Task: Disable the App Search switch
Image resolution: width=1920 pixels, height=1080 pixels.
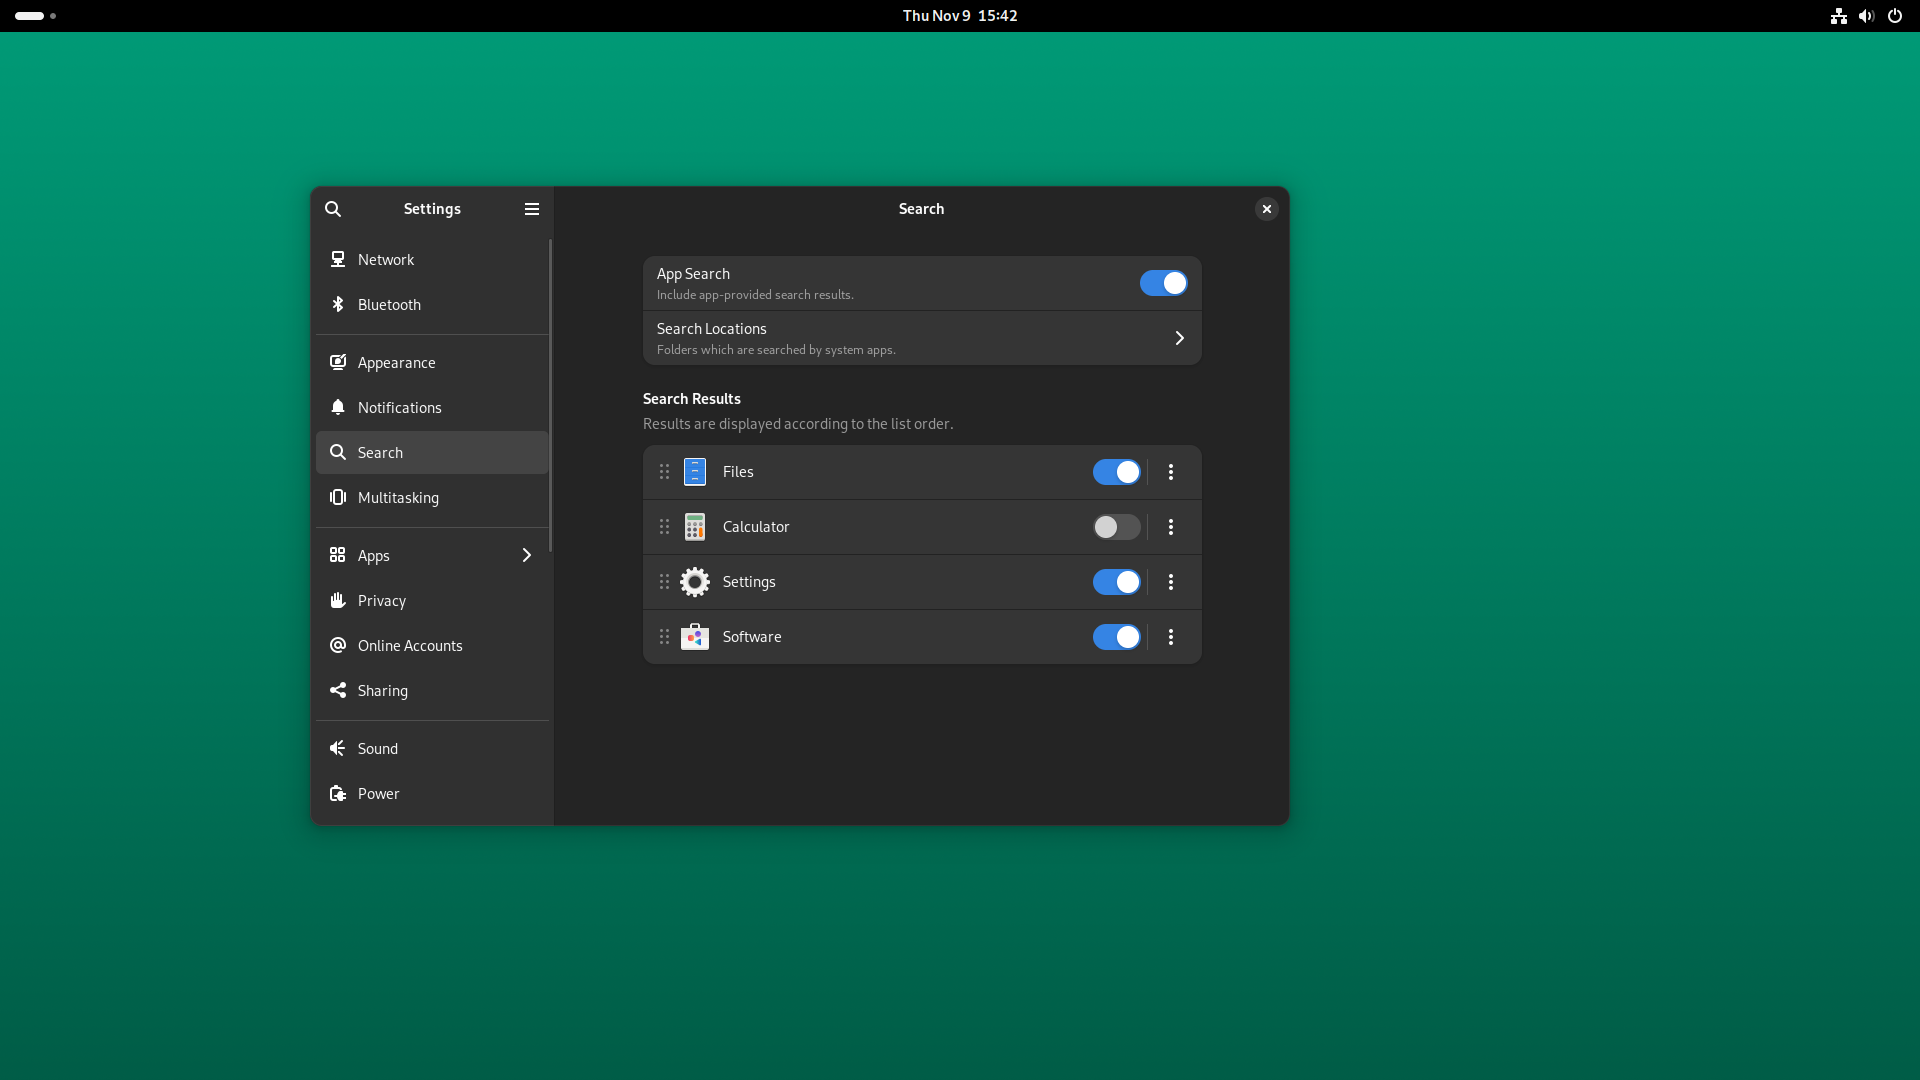Action: pyautogui.click(x=1164, y=283)
